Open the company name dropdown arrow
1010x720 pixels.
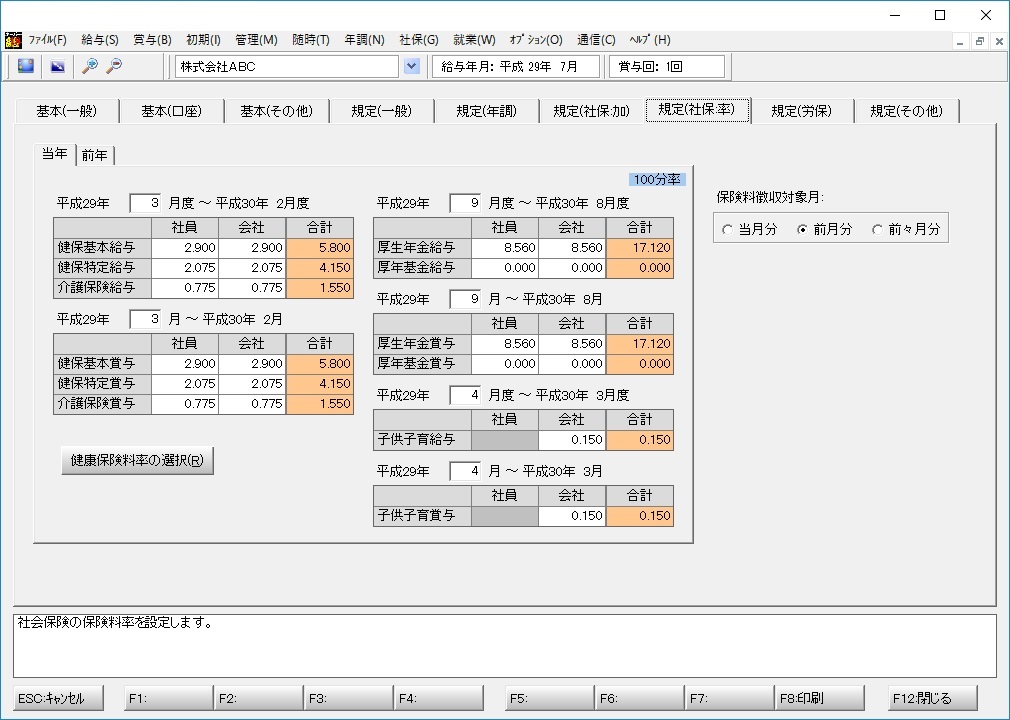coord(412,66)
